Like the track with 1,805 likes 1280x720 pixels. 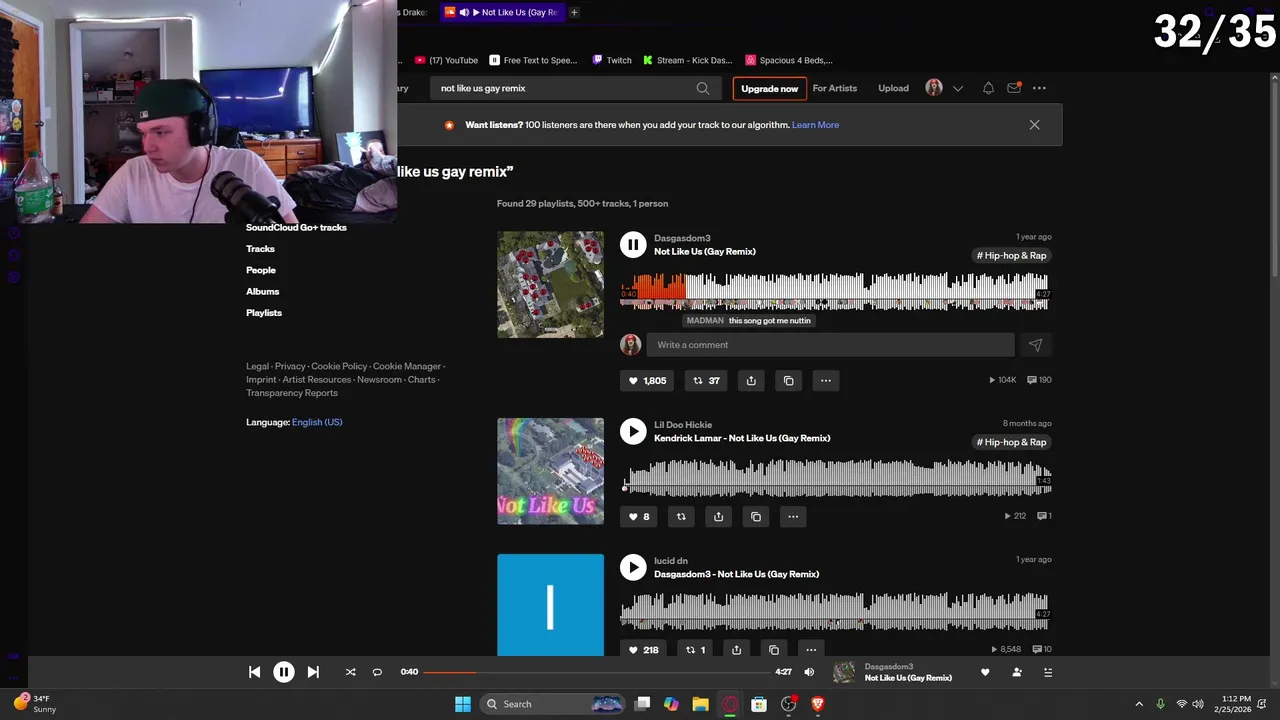647,380
